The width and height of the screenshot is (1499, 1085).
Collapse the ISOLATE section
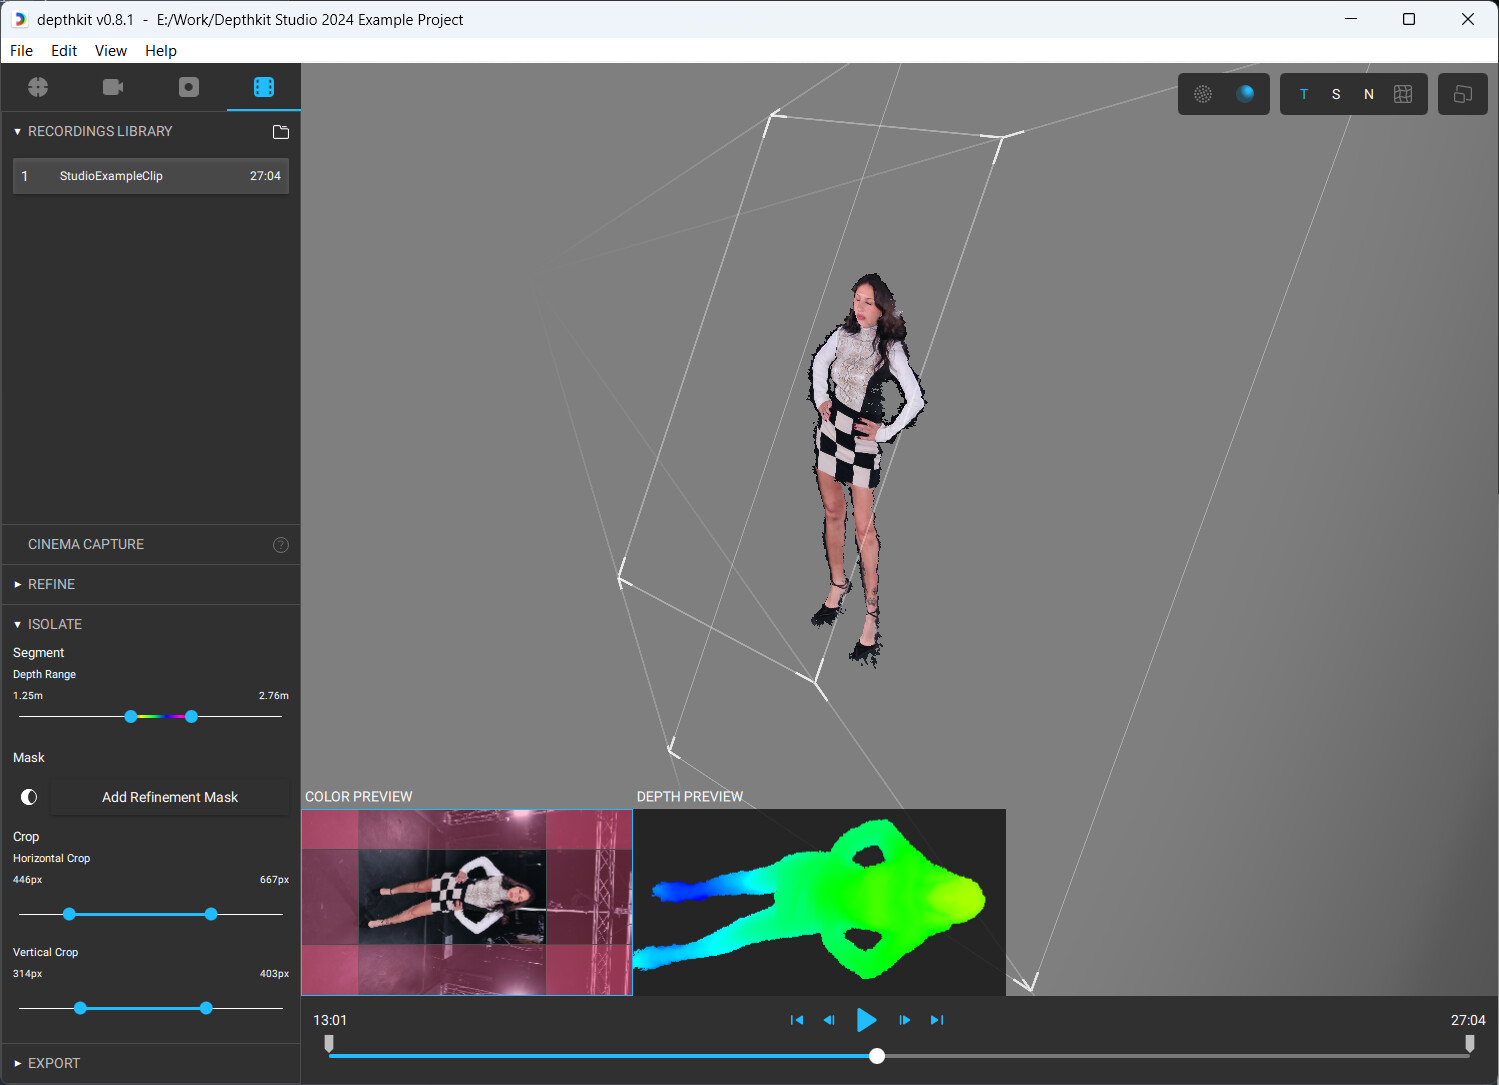[x=54, y=624]
